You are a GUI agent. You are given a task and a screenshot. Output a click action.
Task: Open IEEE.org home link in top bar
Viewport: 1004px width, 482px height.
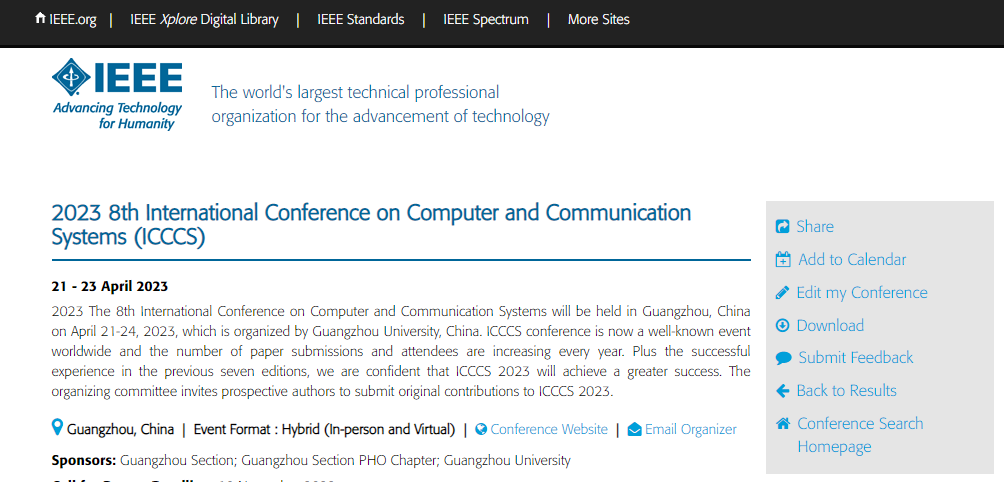pos(66,20)
